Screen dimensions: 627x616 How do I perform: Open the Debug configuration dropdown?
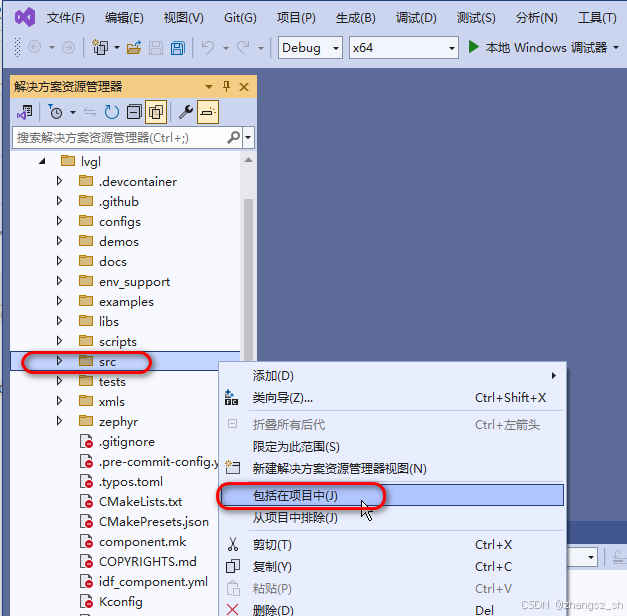[310, 48]
